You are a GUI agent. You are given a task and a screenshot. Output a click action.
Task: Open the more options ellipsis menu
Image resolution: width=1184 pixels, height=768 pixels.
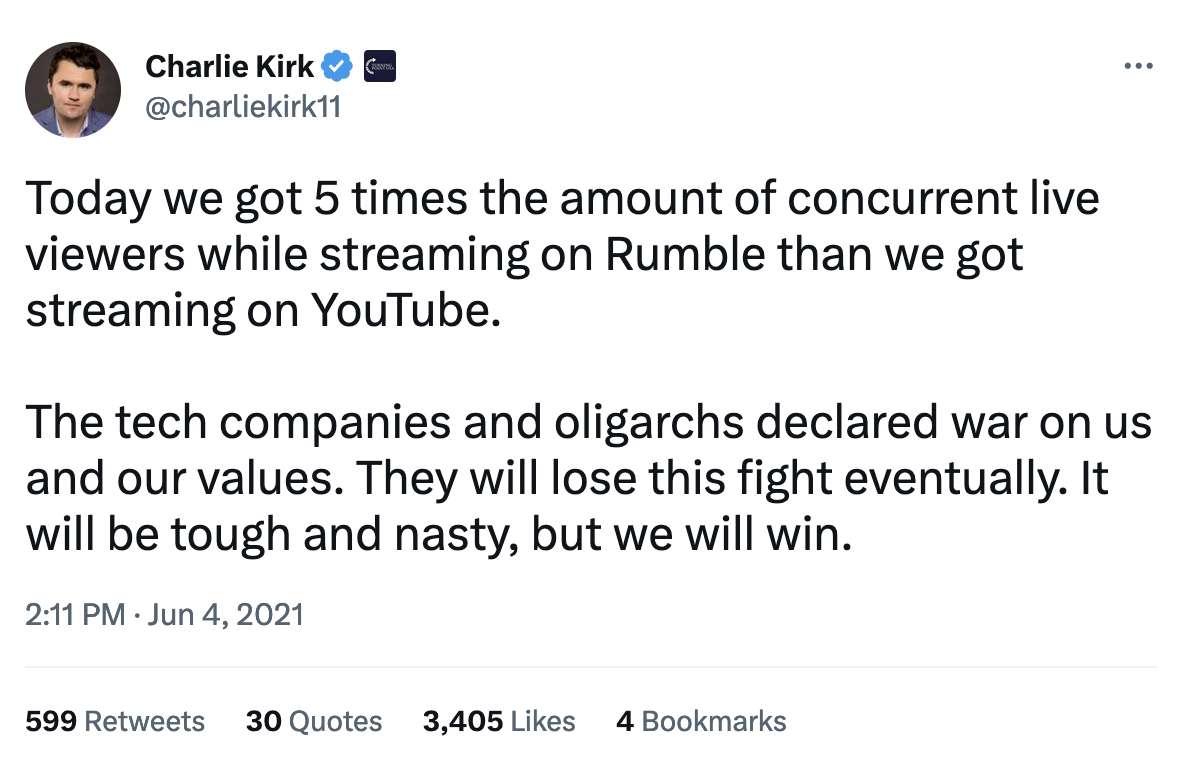pyautogui.click(x=1138, y=65)
